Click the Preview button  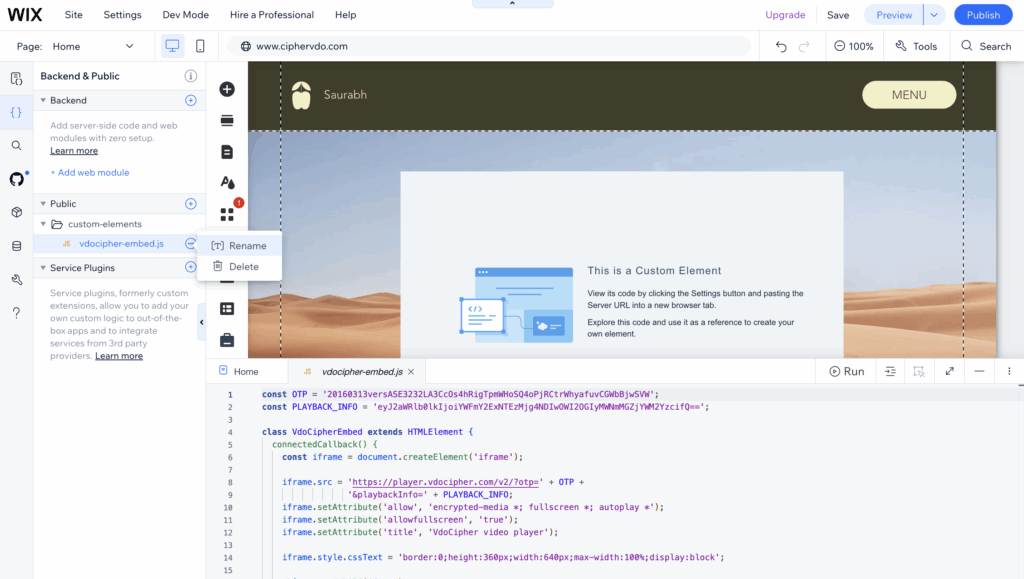click(x=893, y=15)
